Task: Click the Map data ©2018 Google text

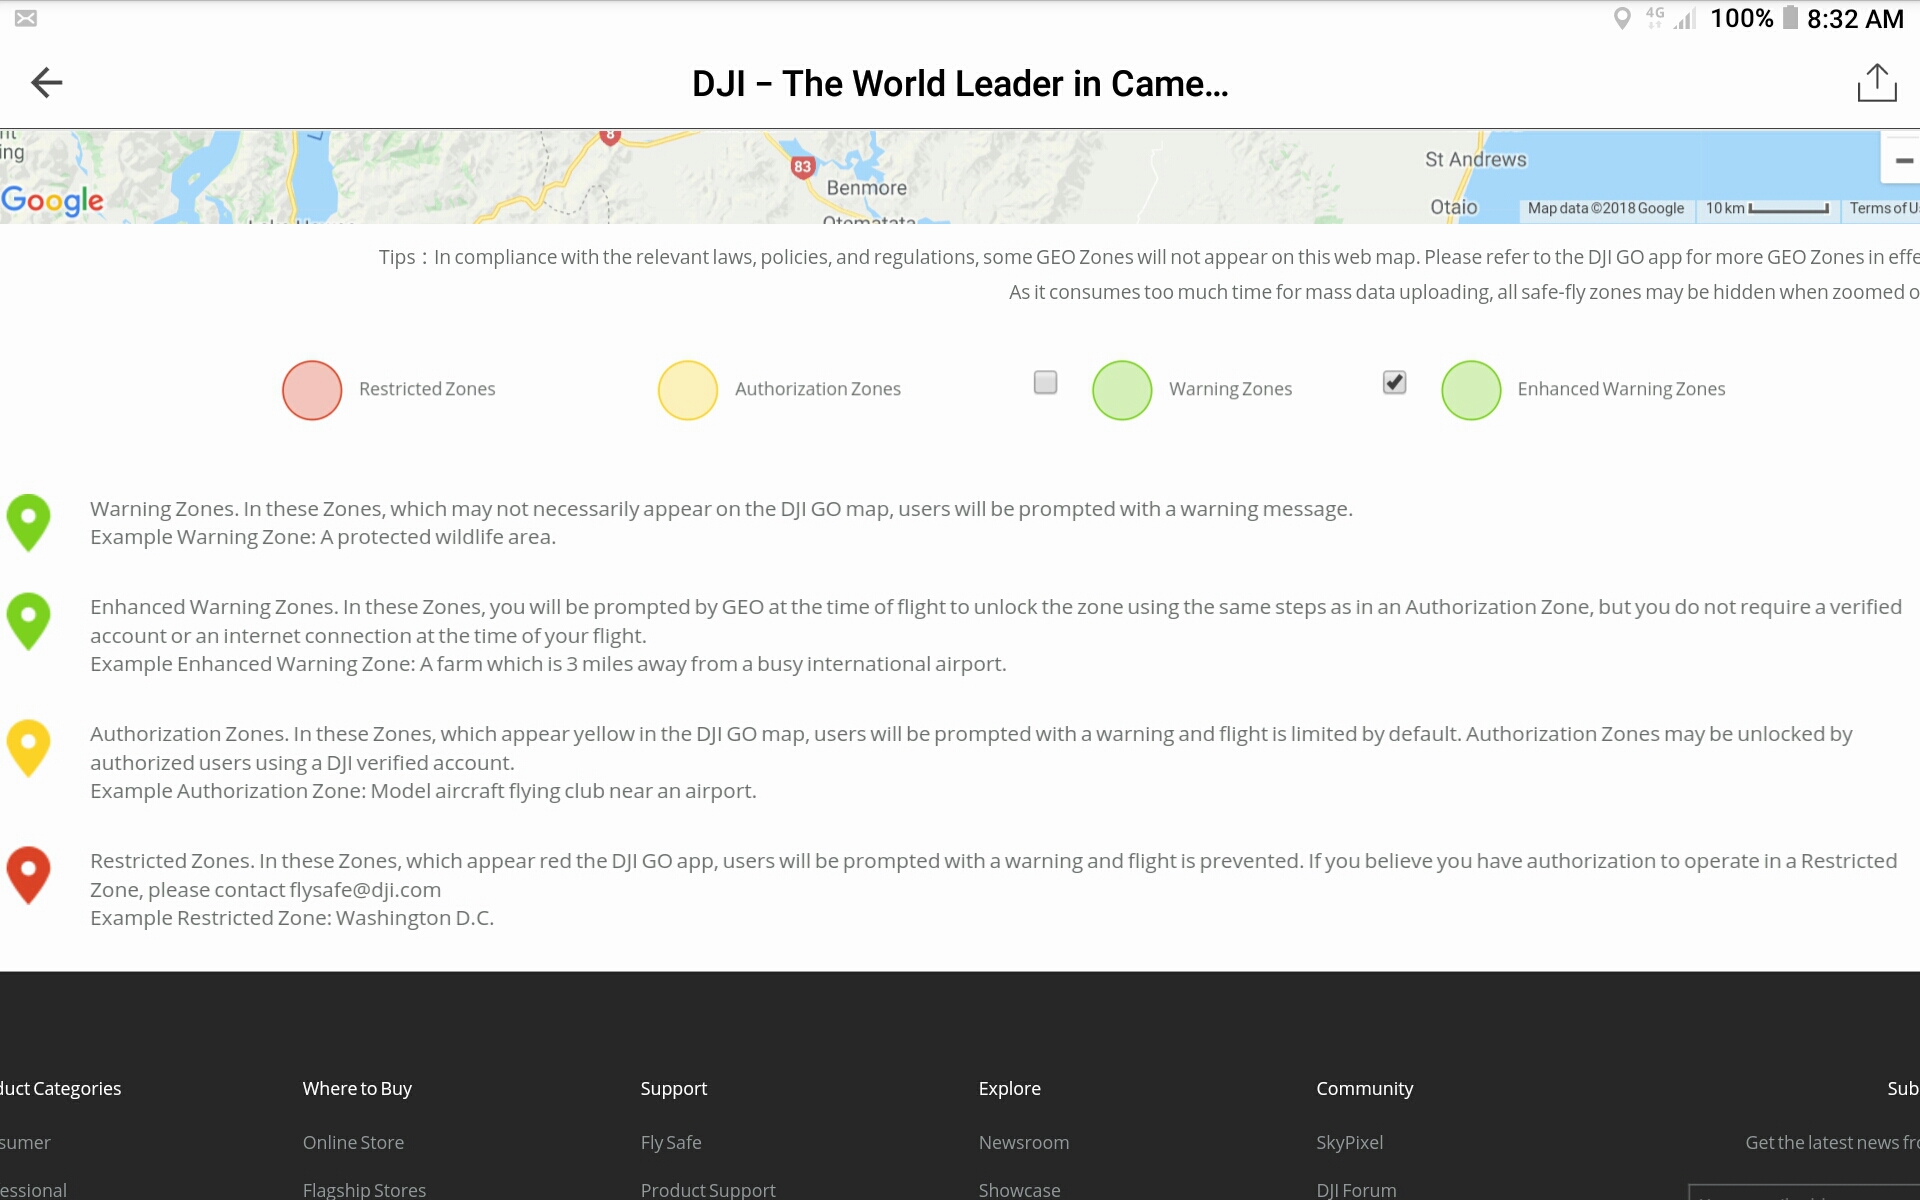Action: click(x=1606, y=208)
